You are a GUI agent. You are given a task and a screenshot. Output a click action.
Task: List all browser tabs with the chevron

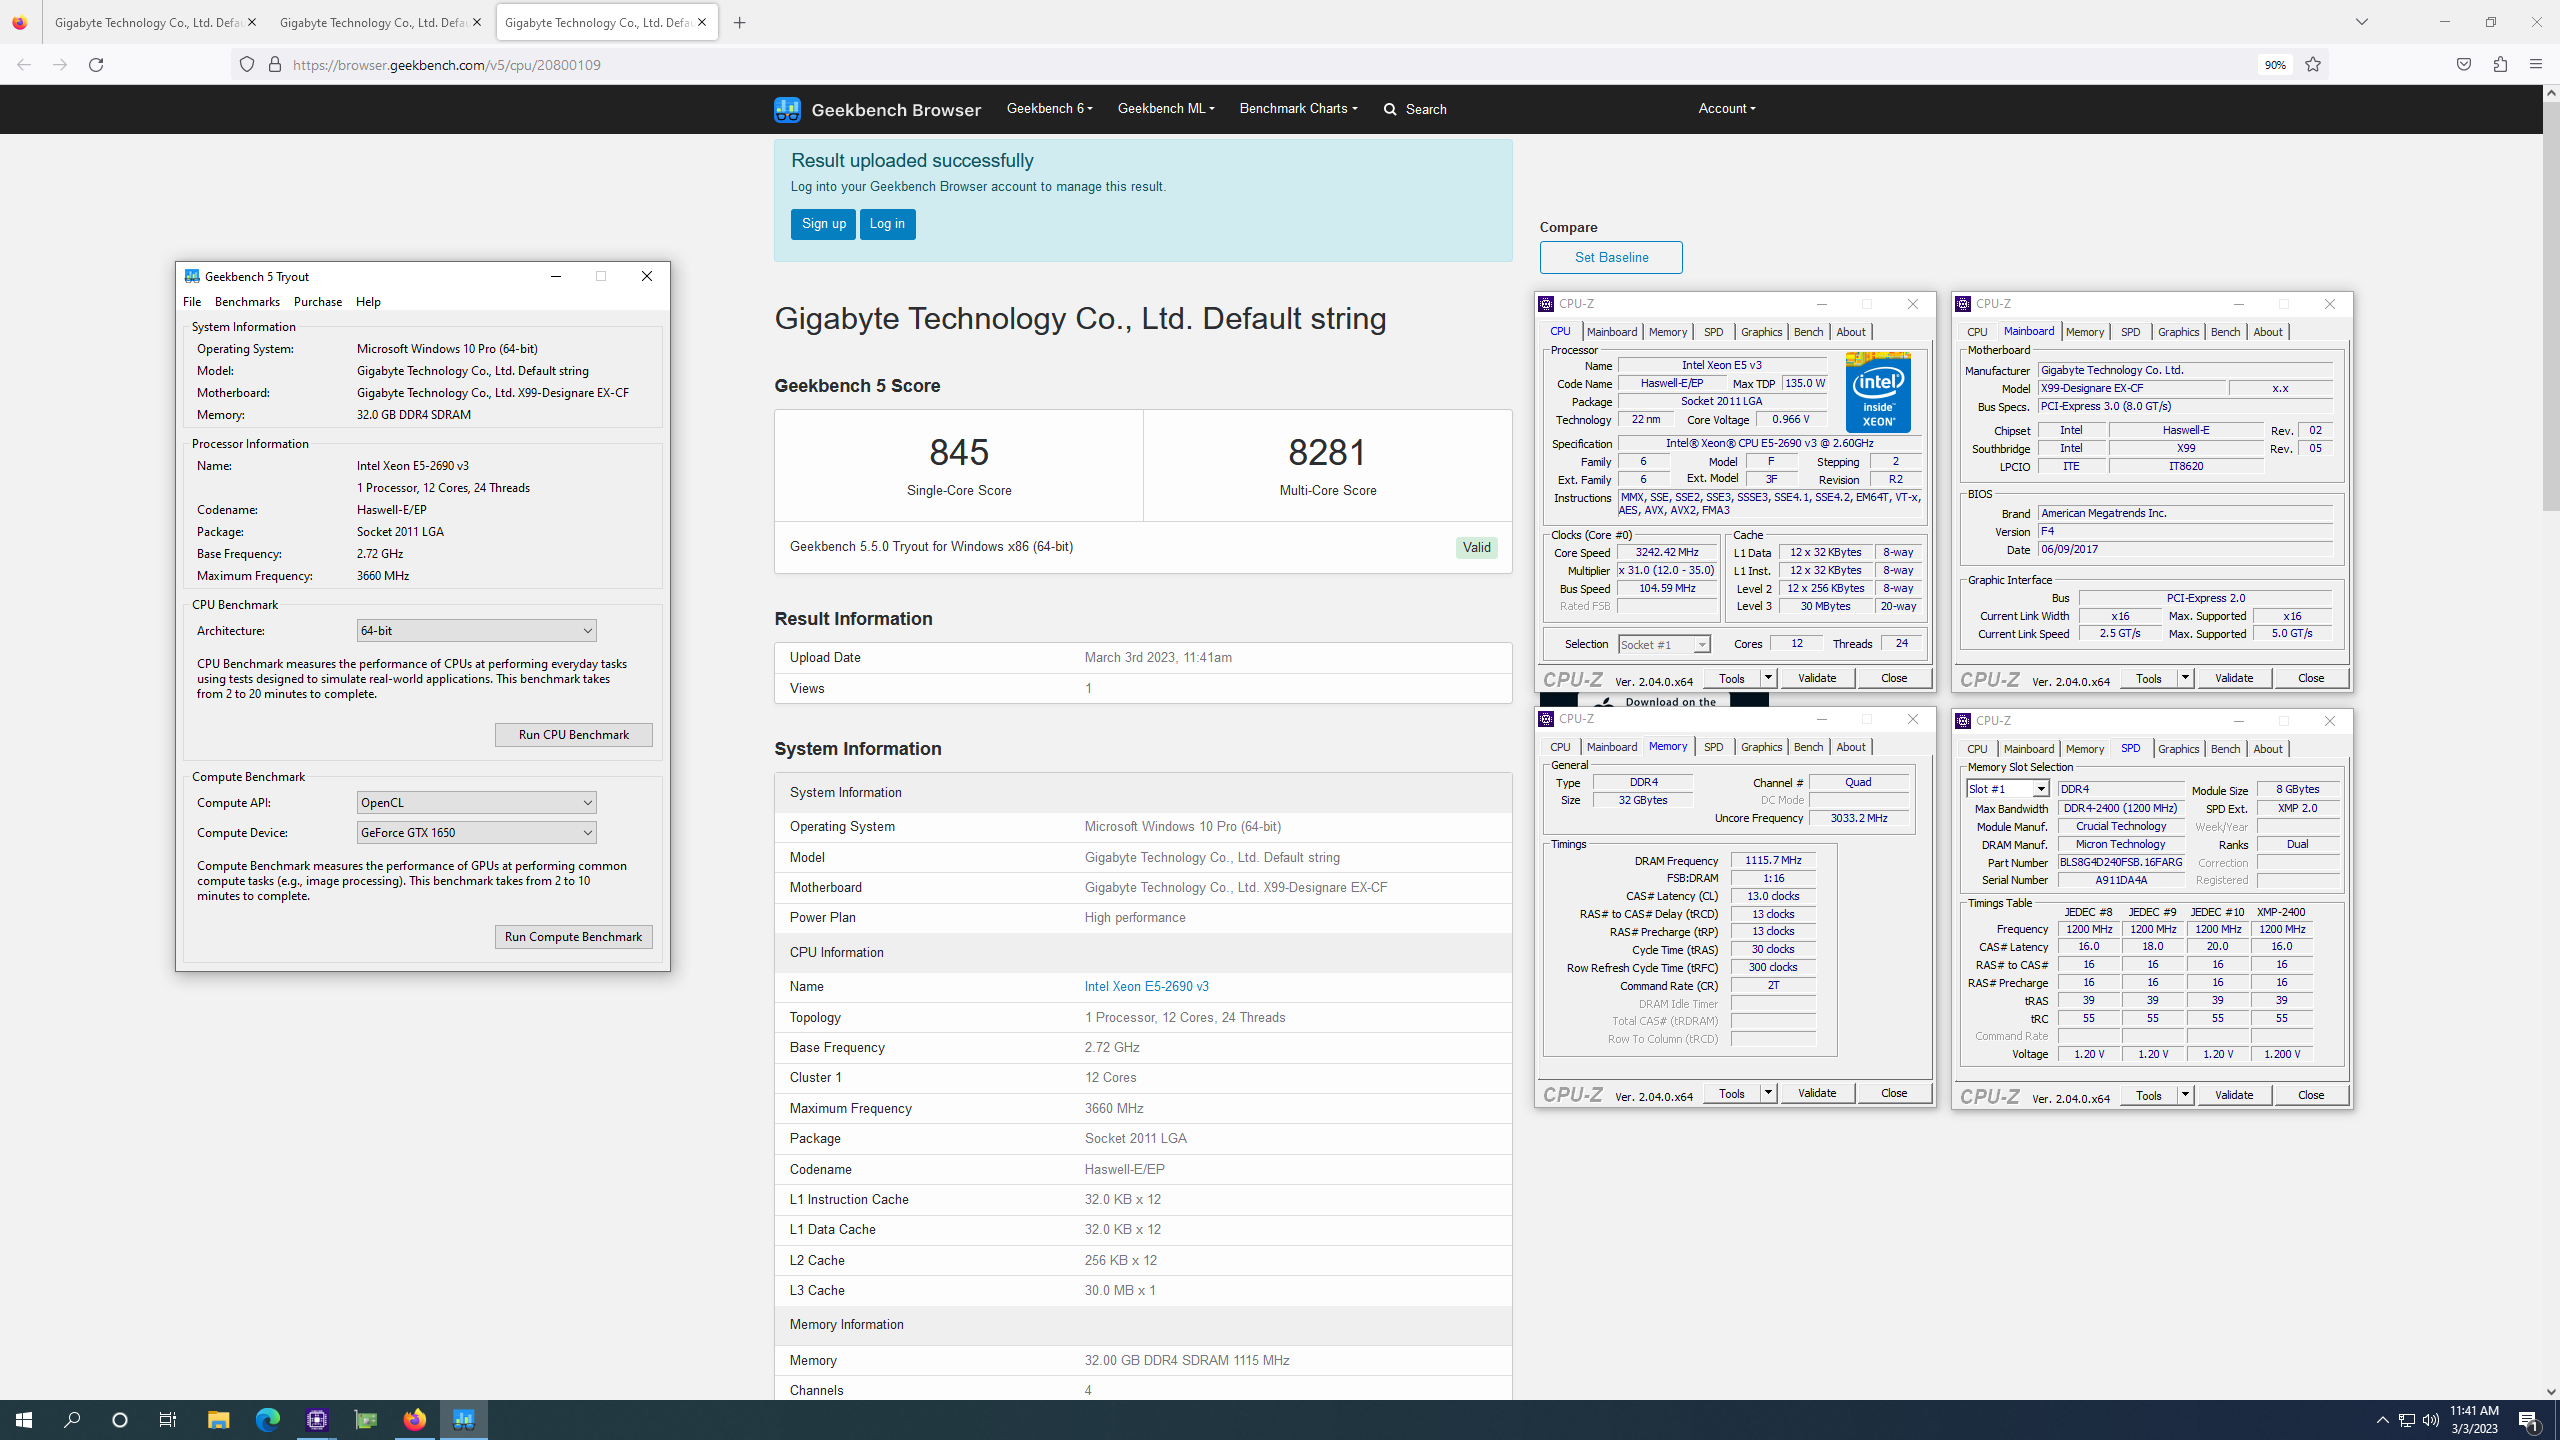(x=2362, y=22)
